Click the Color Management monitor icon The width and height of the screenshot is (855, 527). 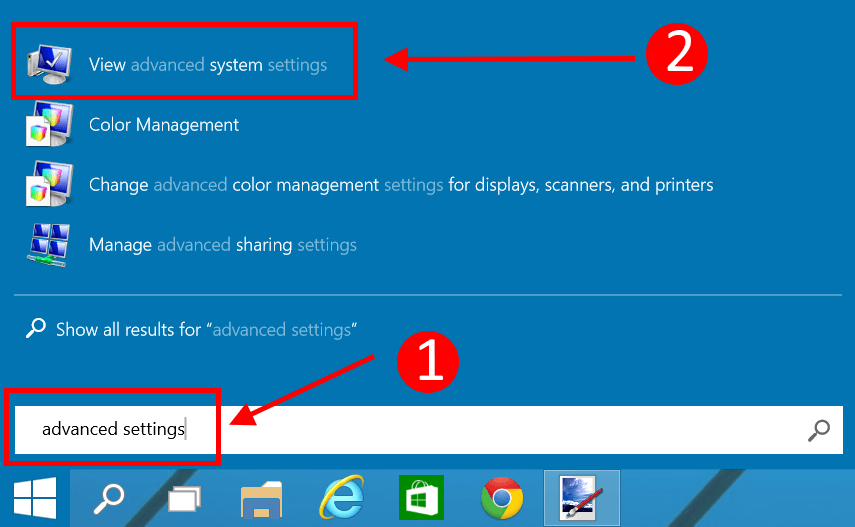[x=50, y=124]
